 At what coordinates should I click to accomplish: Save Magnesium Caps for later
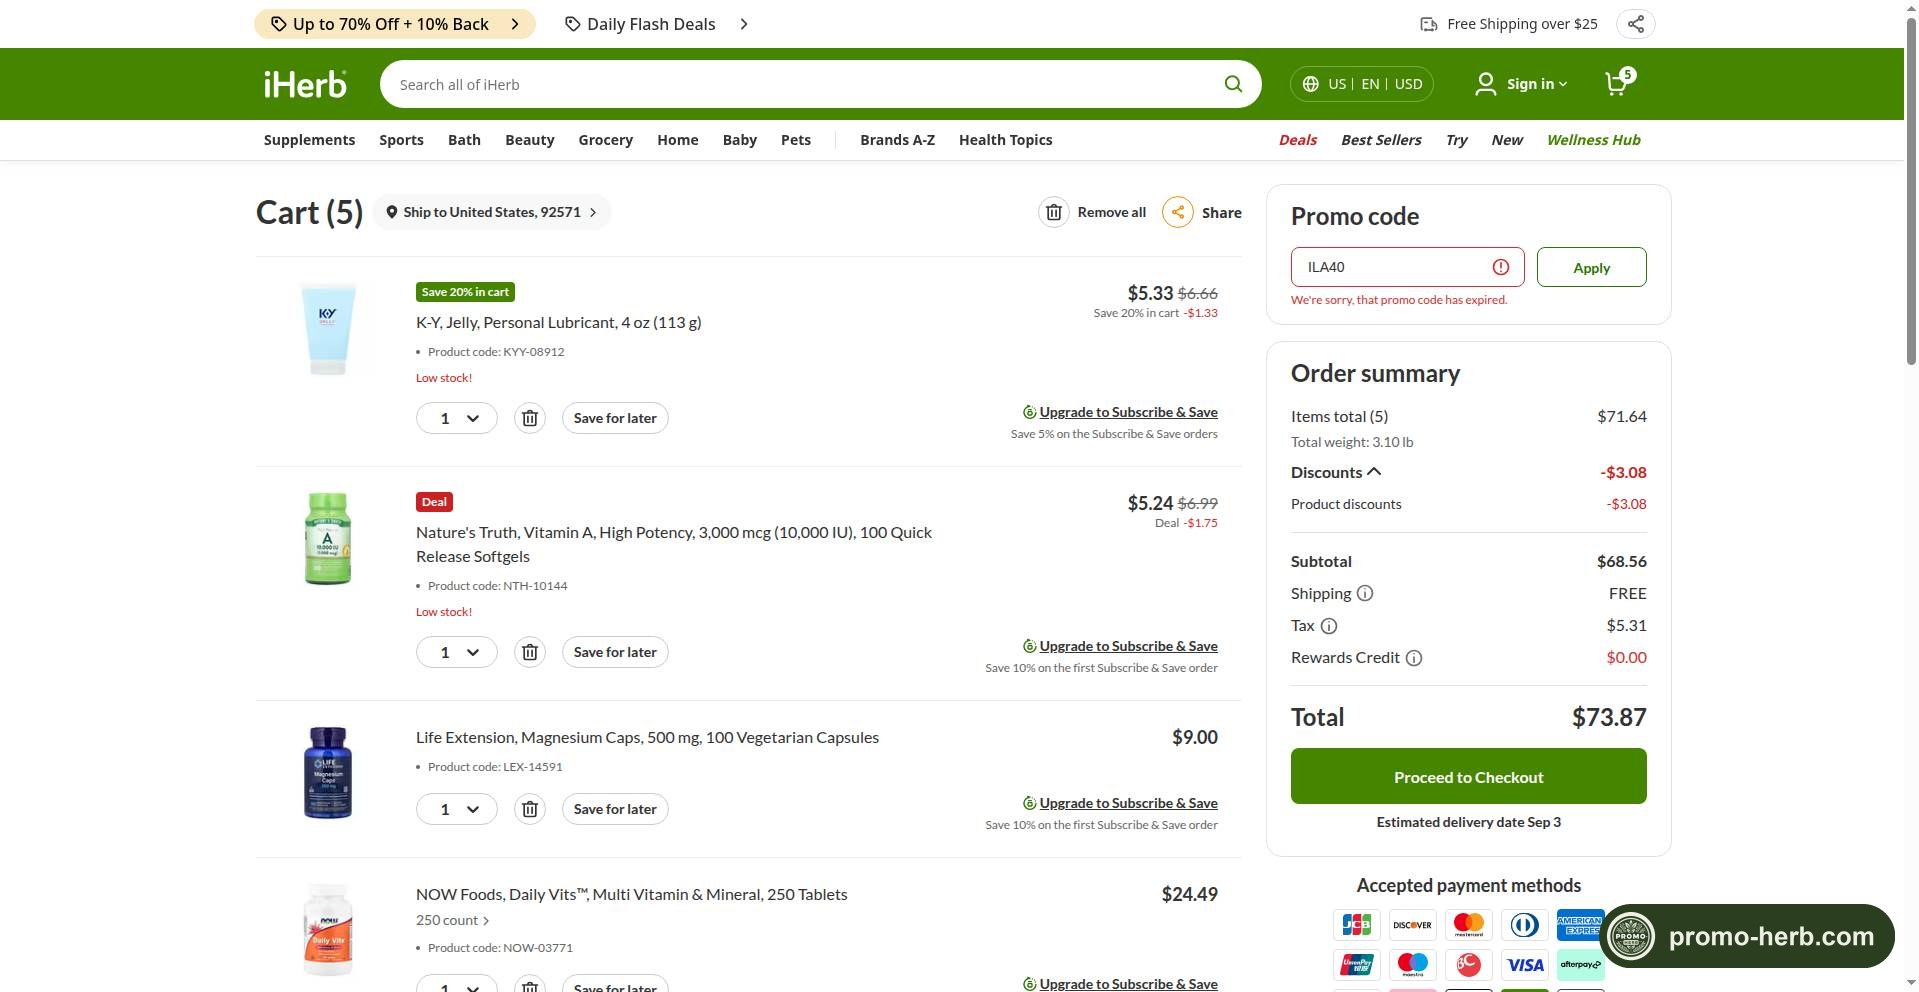click(x=615, y=809)
